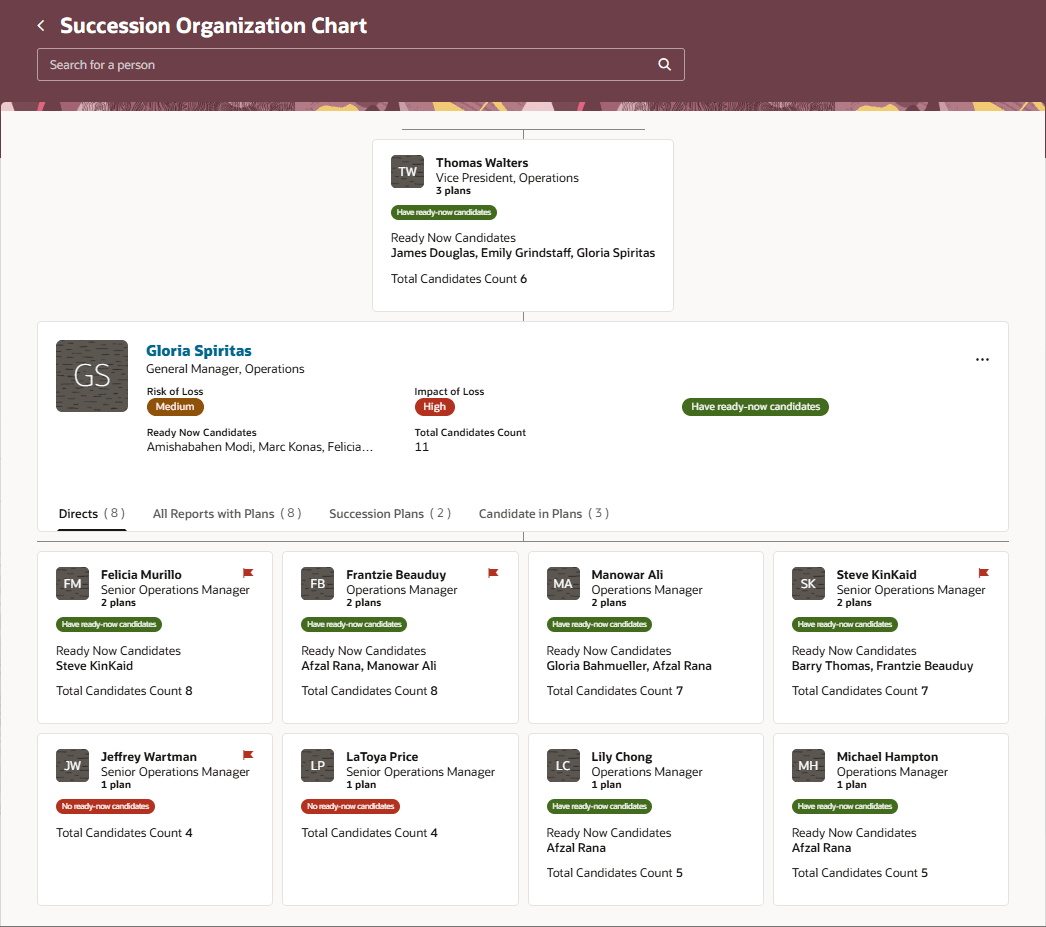Click Michael Hampton's MH avatar
This screenshot has height=927, width=1046.
click(x=808, y=765)
